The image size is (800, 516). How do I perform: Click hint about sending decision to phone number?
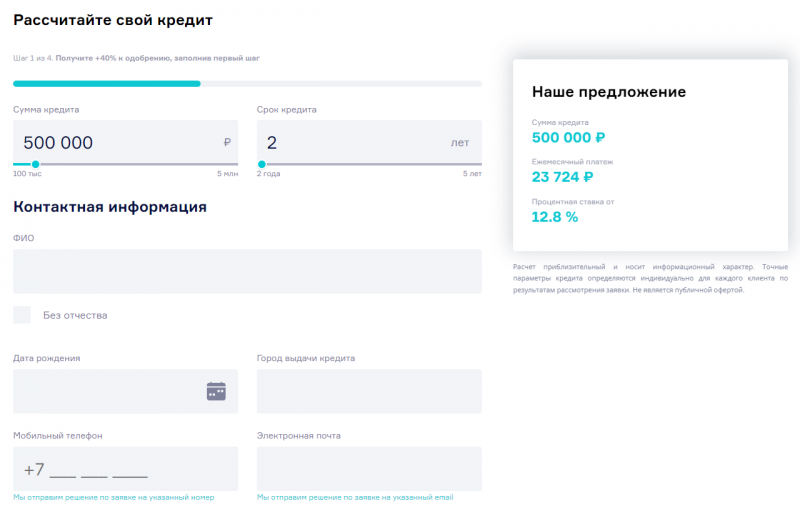(114, 498)
